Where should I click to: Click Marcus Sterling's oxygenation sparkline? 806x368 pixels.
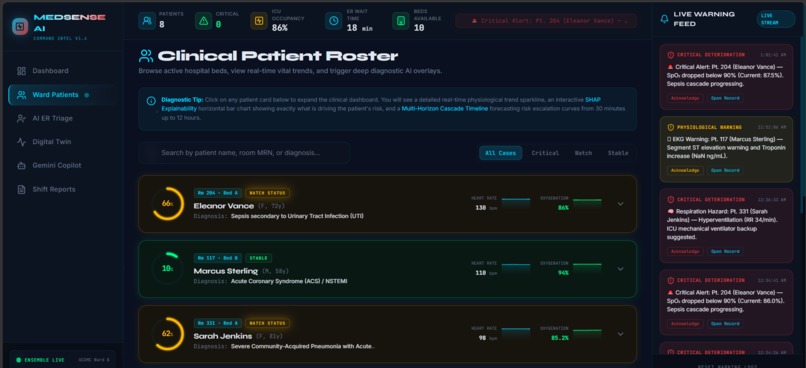[587, 268]
